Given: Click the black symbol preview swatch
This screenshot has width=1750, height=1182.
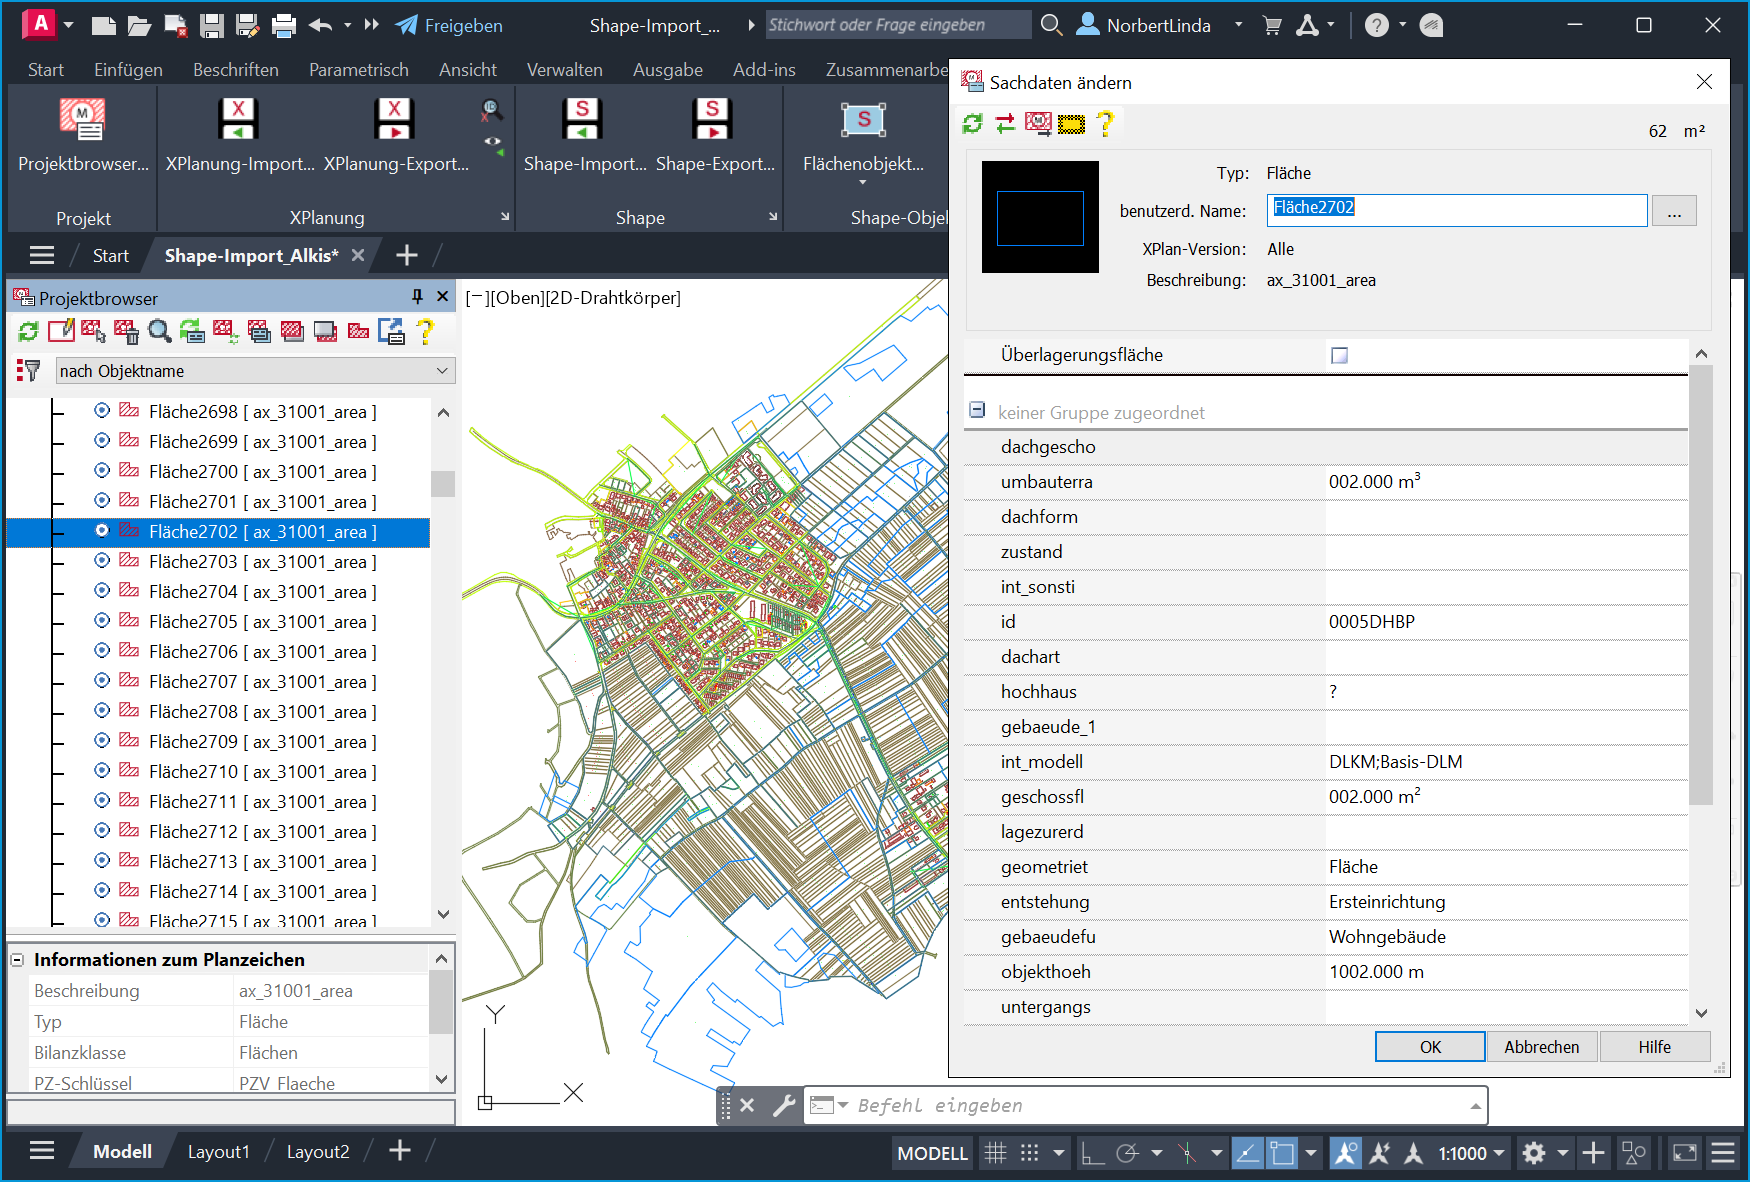Looking at the screenshot, I should click(1040, 217).
